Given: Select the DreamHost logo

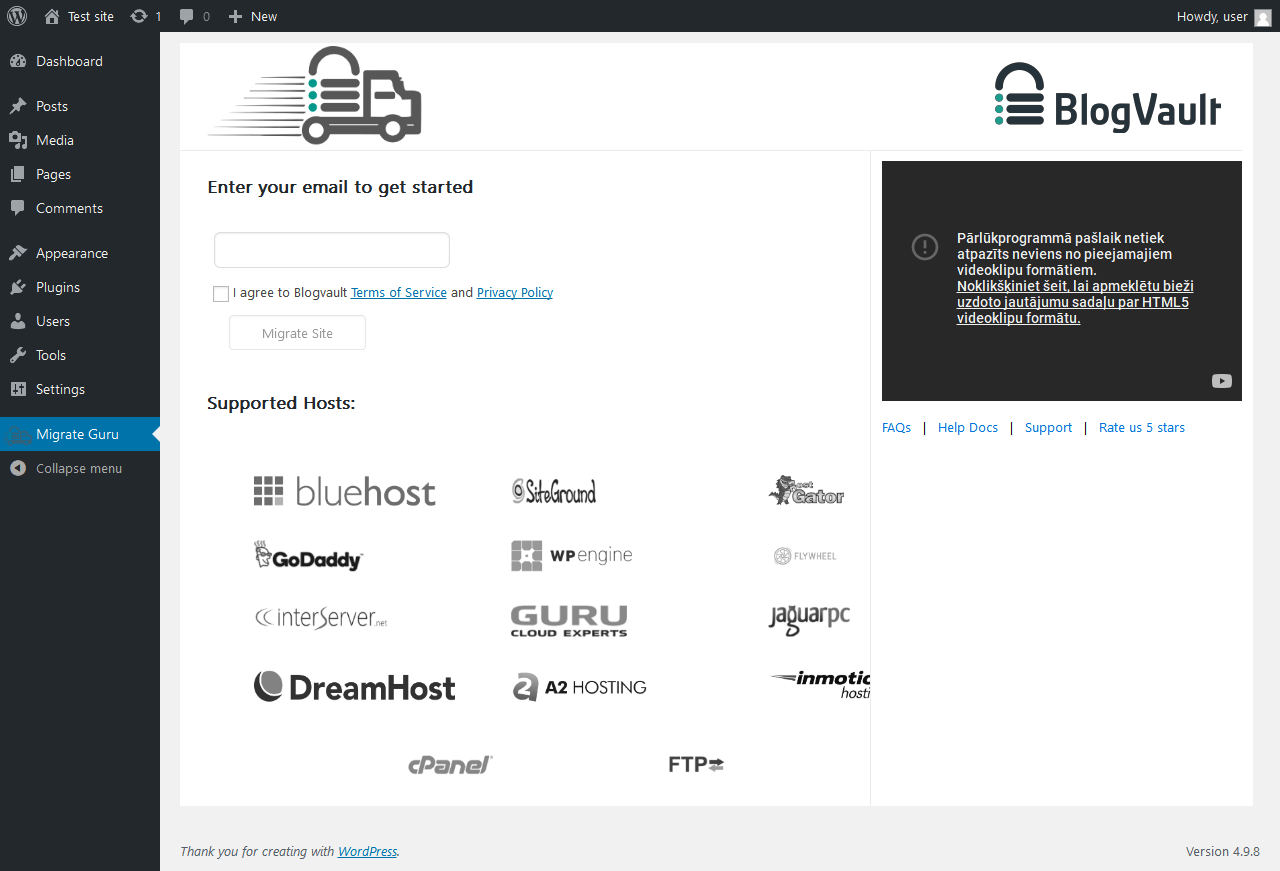Looking at the screenshot, I should pyautogui.click(x=355, y=687).
